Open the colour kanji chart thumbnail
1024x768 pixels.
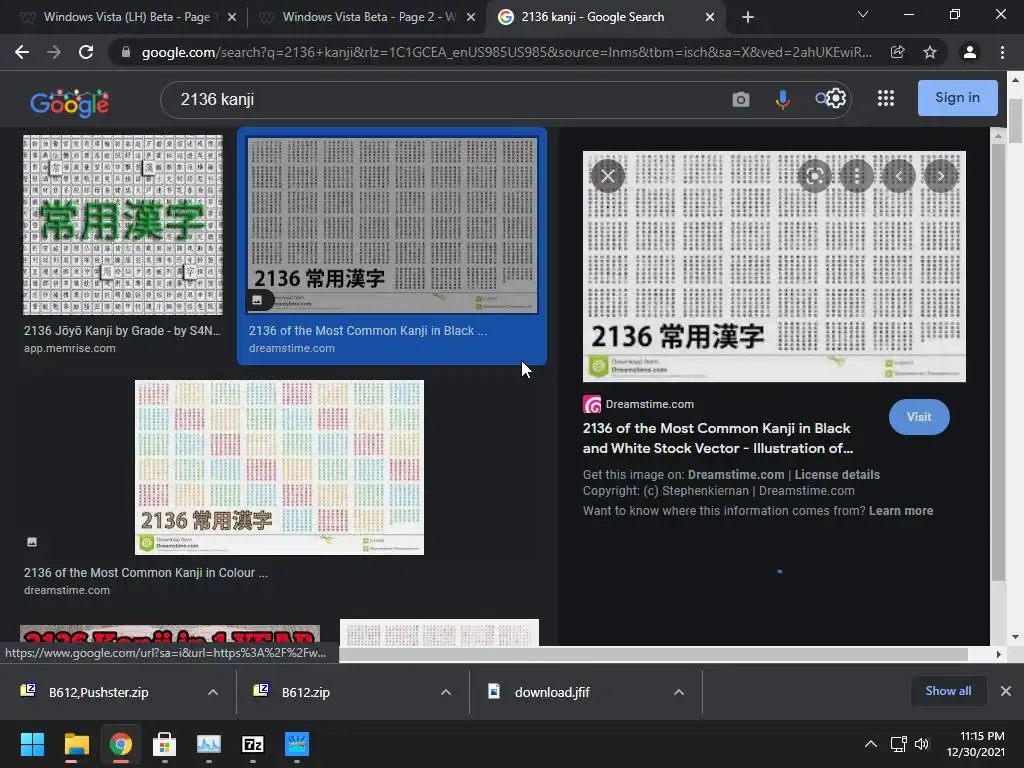click(279, 468)
